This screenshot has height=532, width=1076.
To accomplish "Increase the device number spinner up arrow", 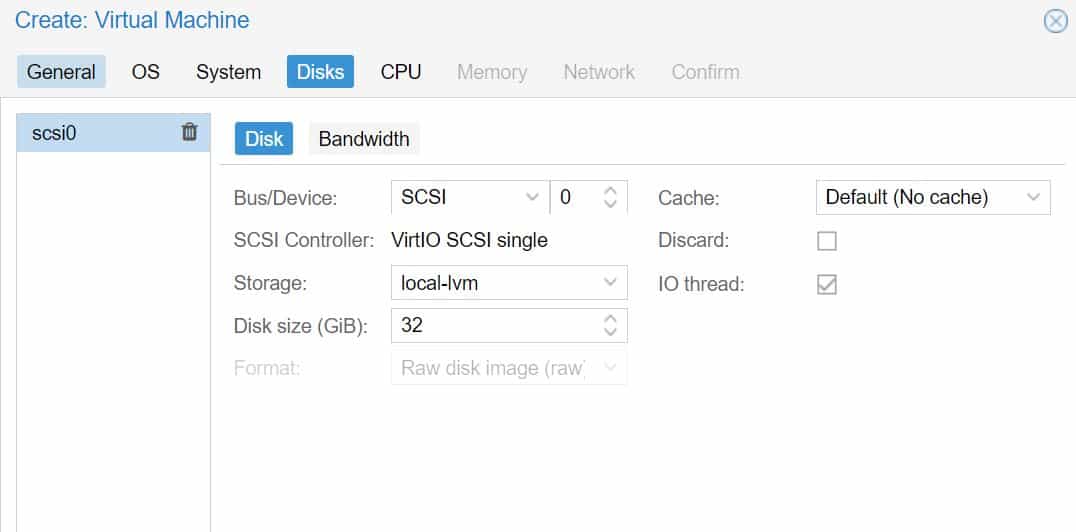I will [610, 191].
